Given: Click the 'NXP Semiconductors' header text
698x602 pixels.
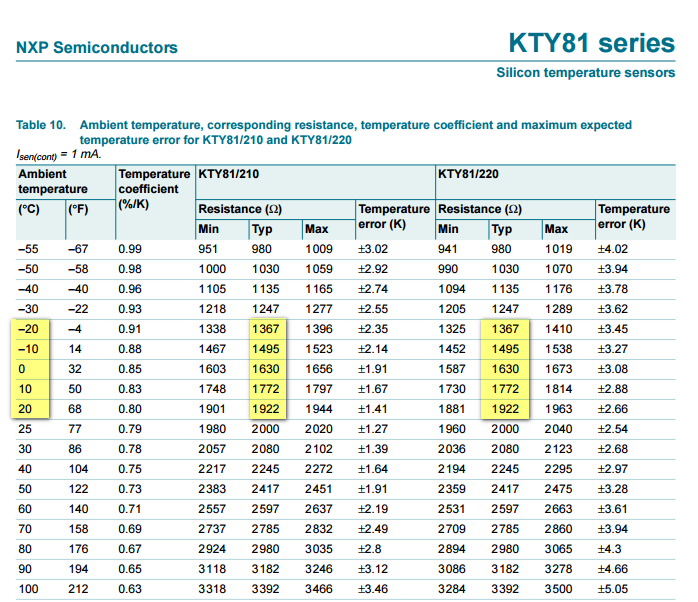Looking at the screenshot, I should click(97, 47).
